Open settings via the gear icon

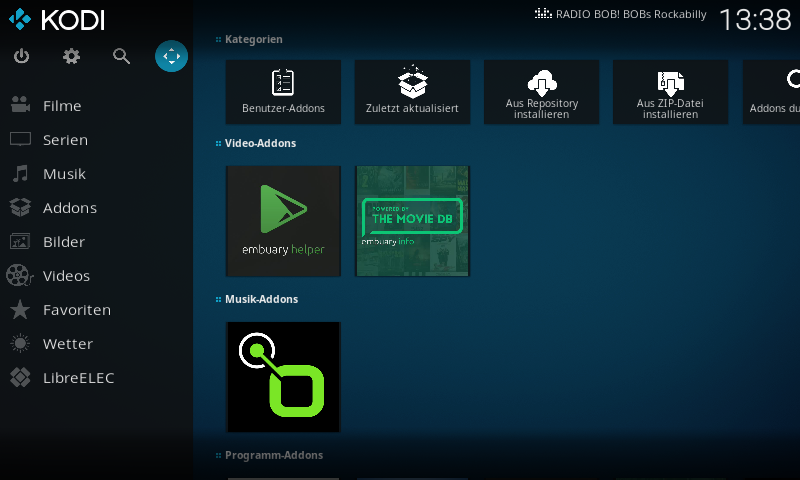tap(71, 56)
